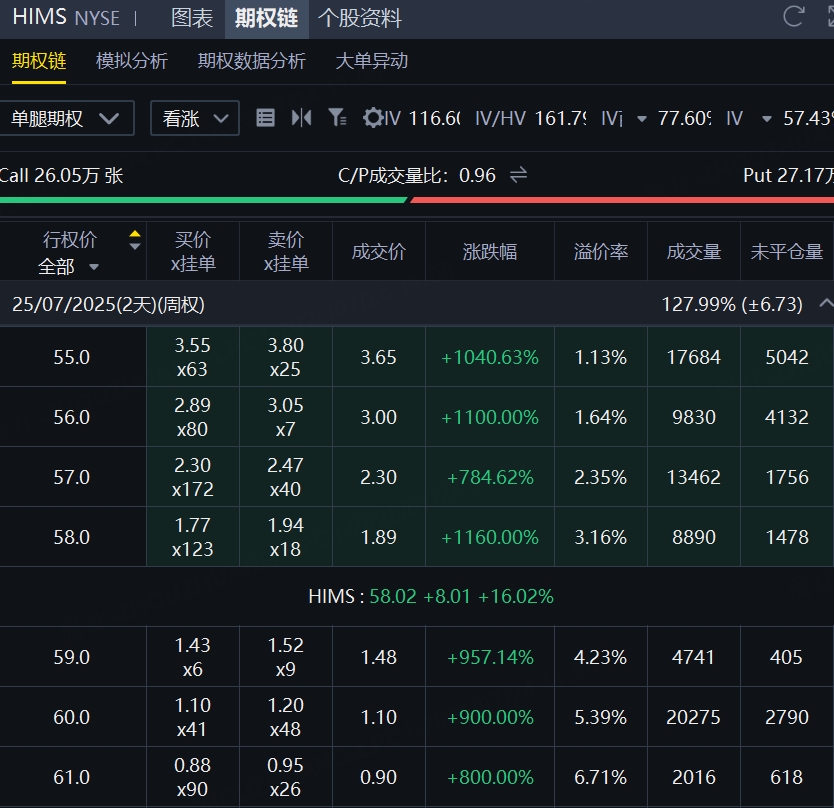
Task: Switch to the mirrored T-quote layout icon
Action: click(x=302, y=118)
